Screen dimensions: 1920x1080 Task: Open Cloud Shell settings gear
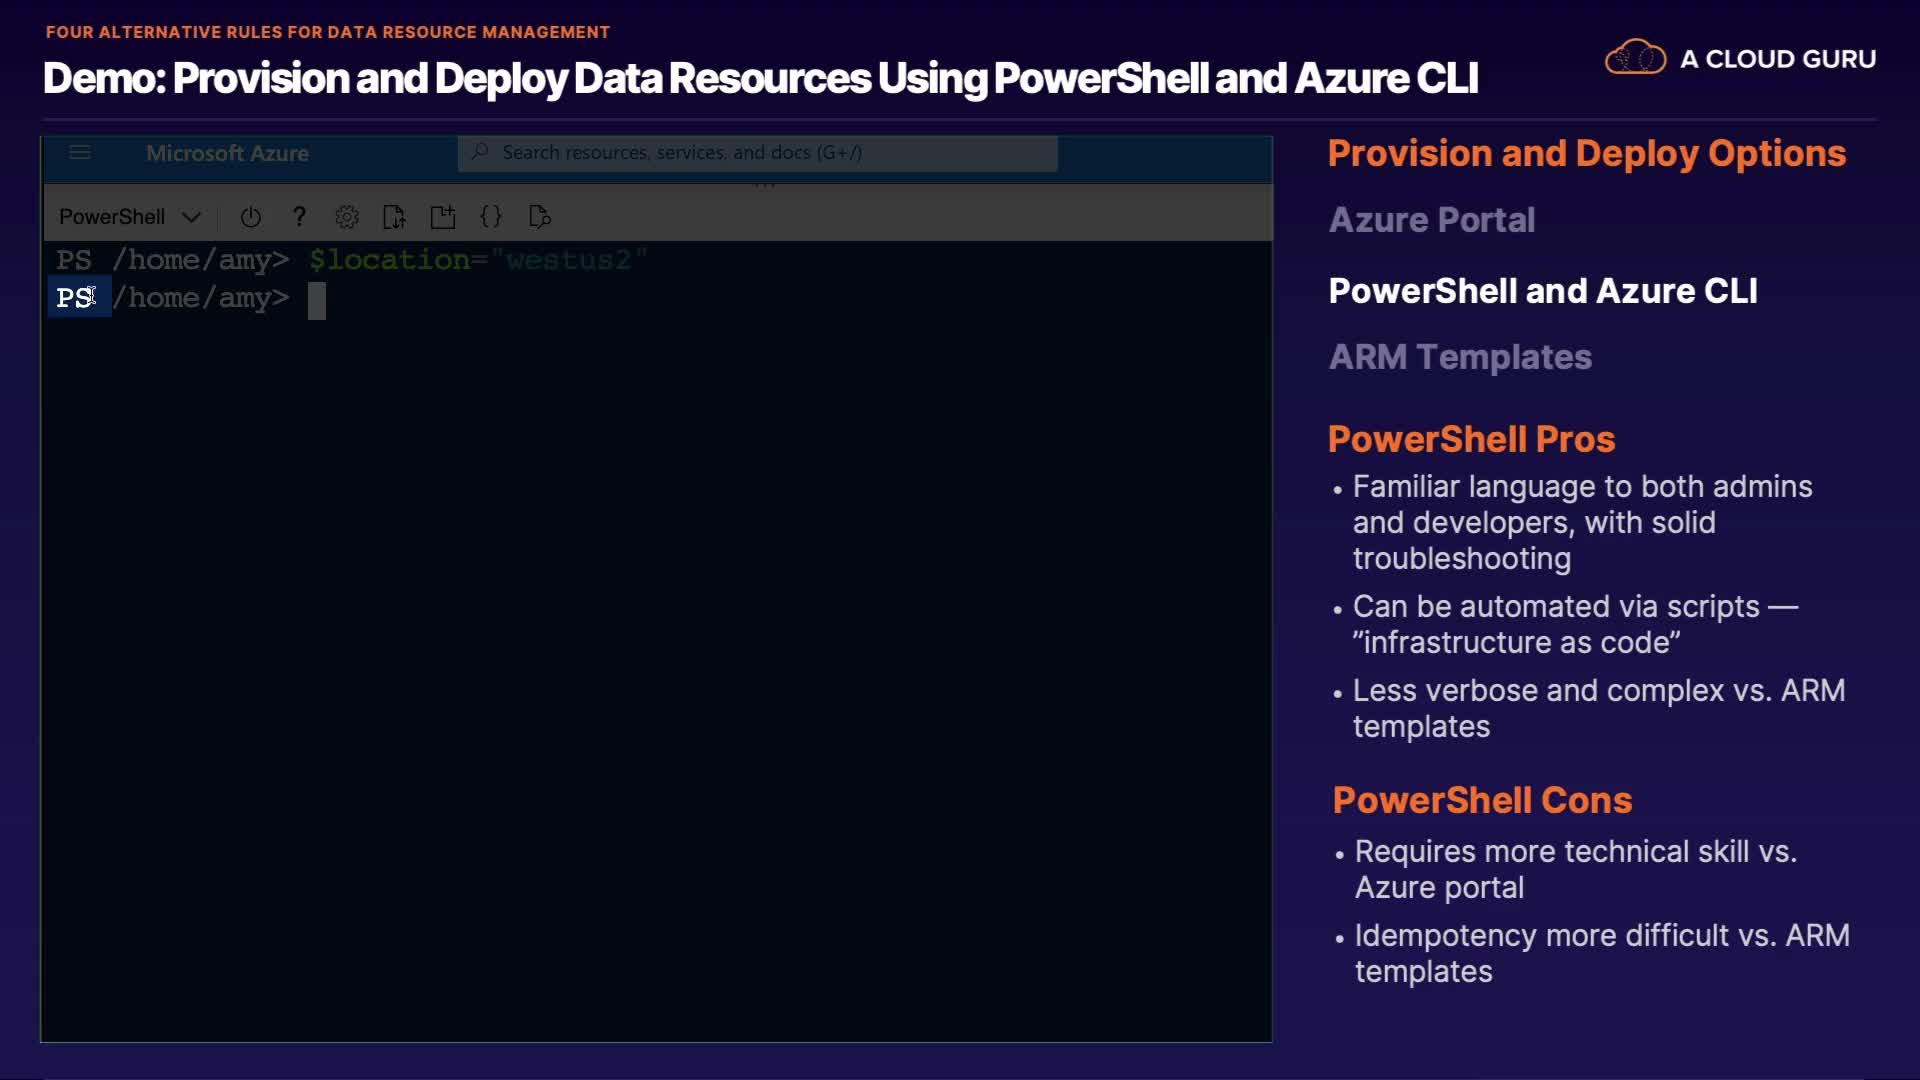coord(347,217)
